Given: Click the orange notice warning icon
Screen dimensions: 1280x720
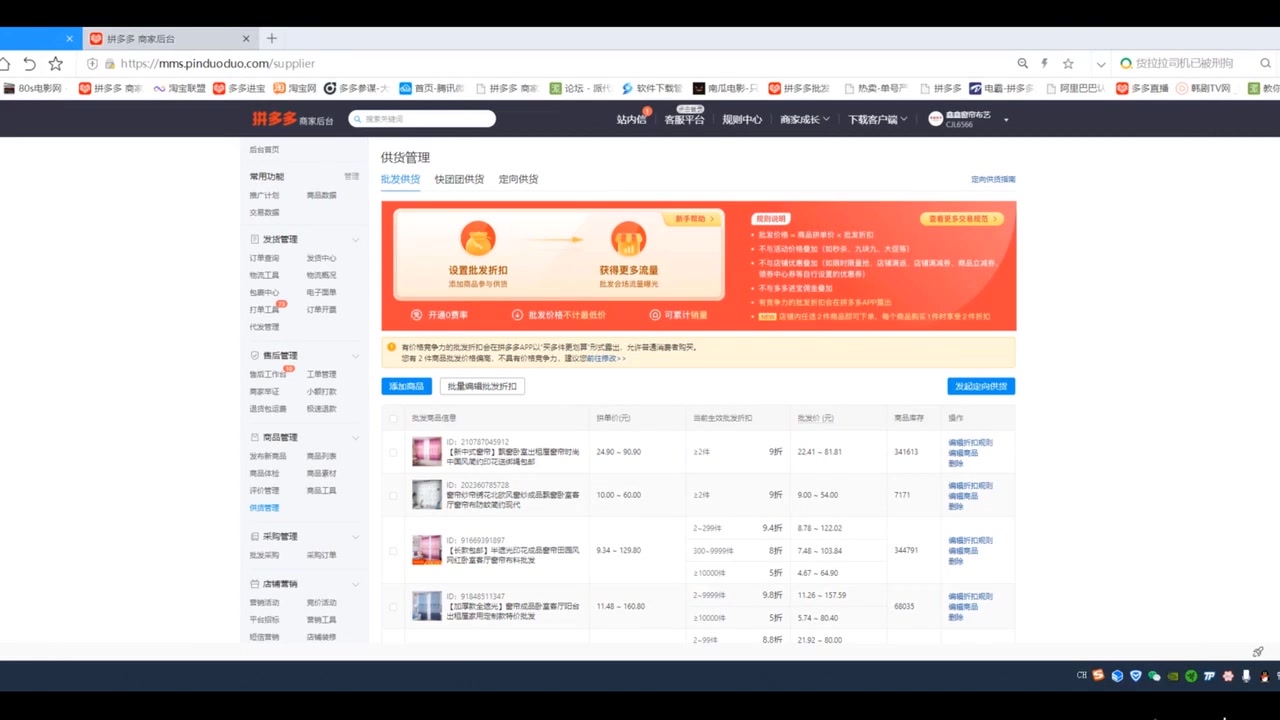Looking at the screenshot, I should (392, 347).
